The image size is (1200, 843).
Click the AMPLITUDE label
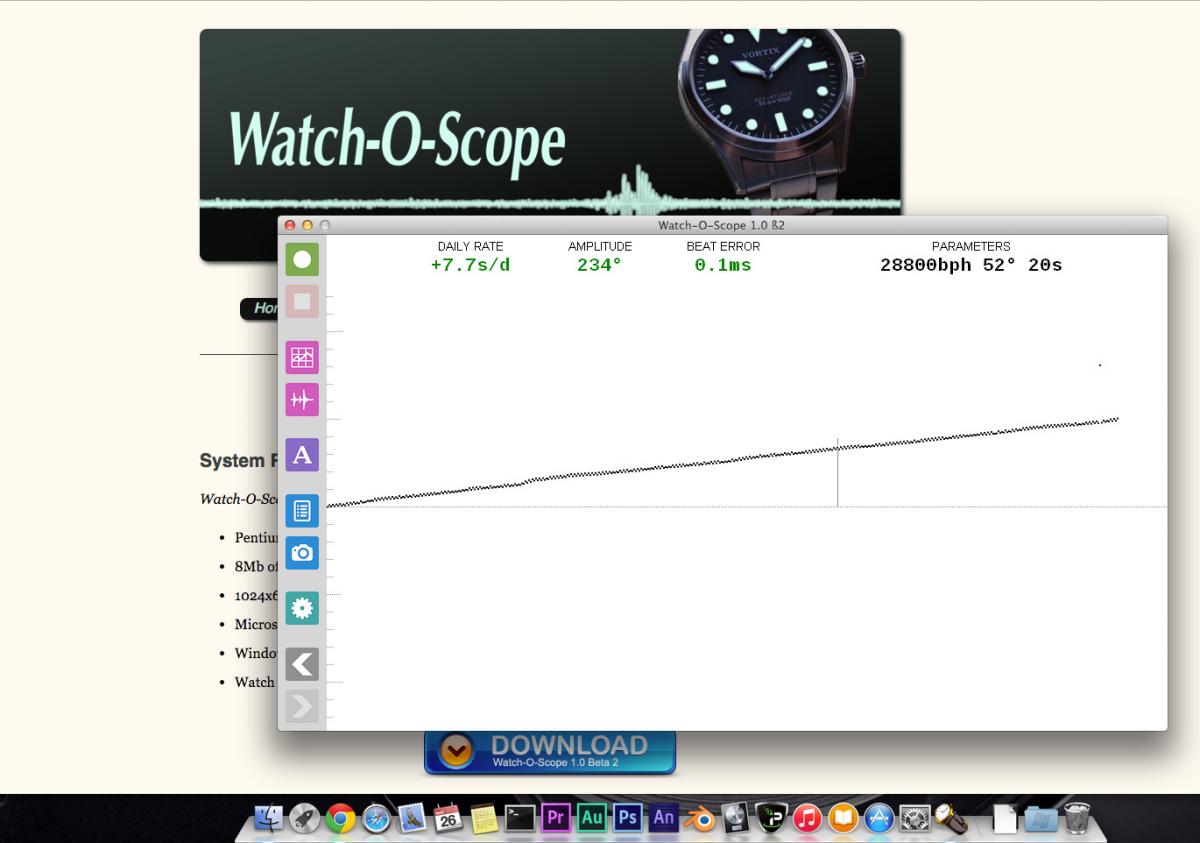pyautogui.click(x=600, y=246)
